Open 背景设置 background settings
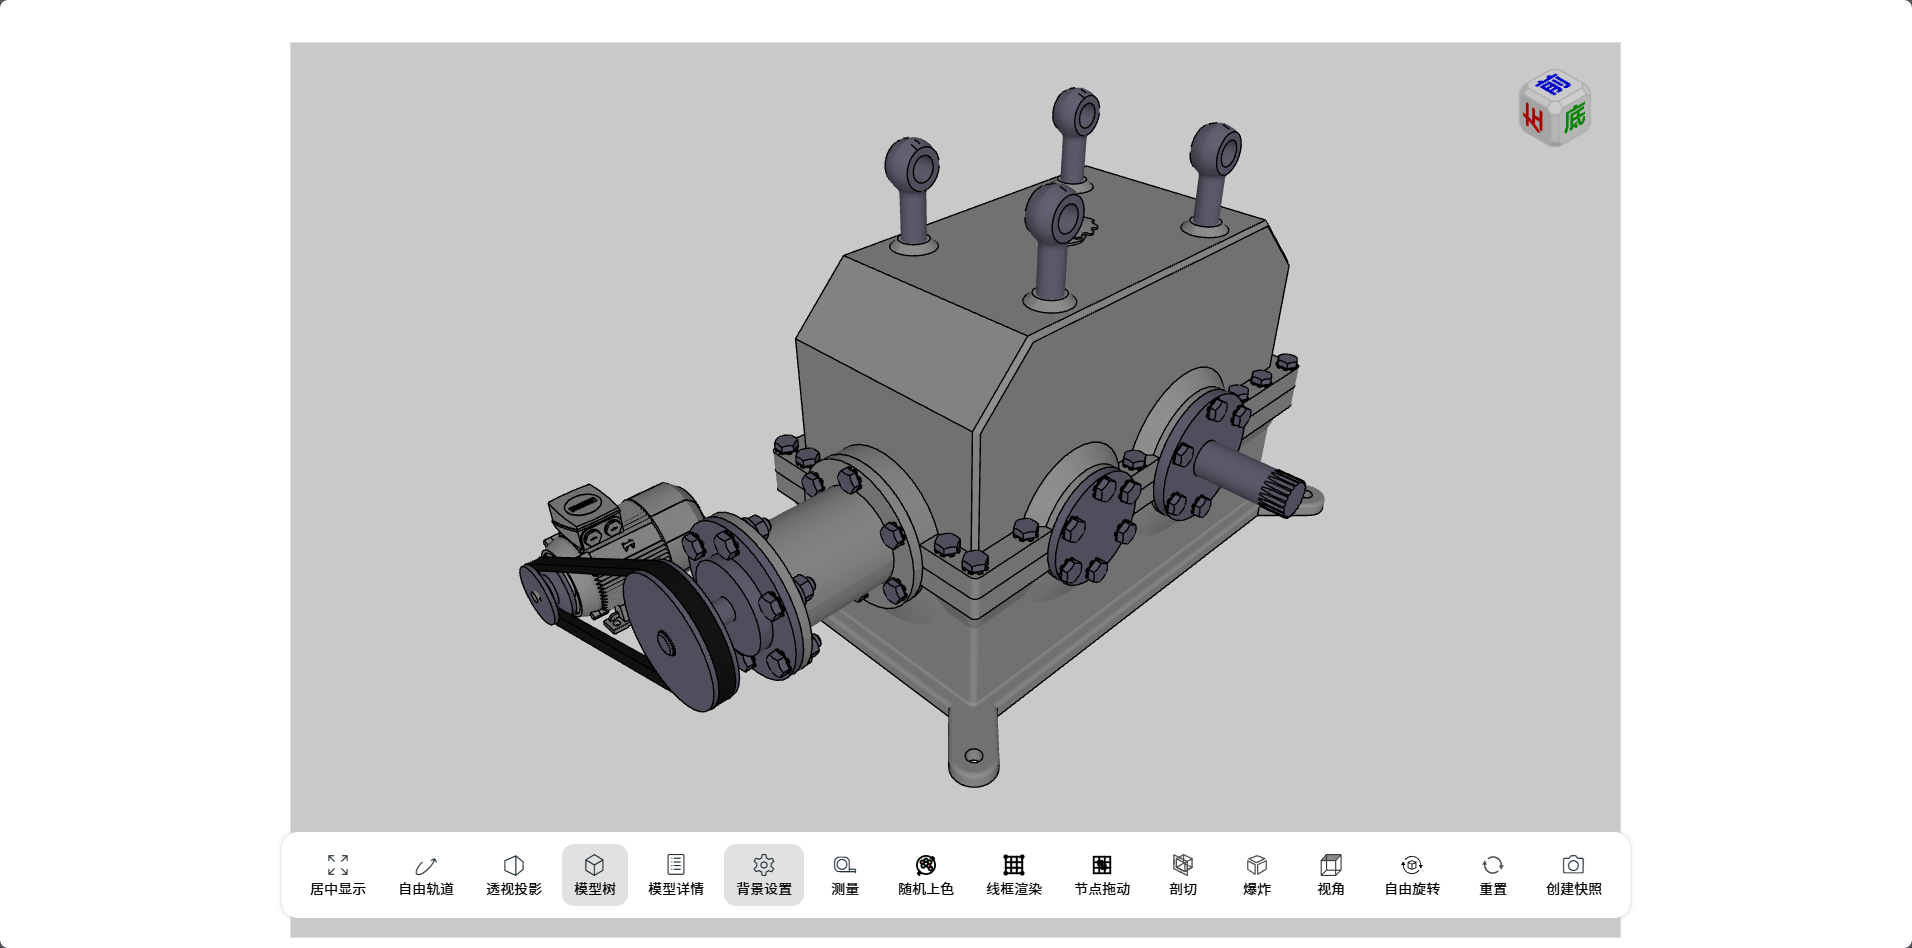 click(764, 874)
